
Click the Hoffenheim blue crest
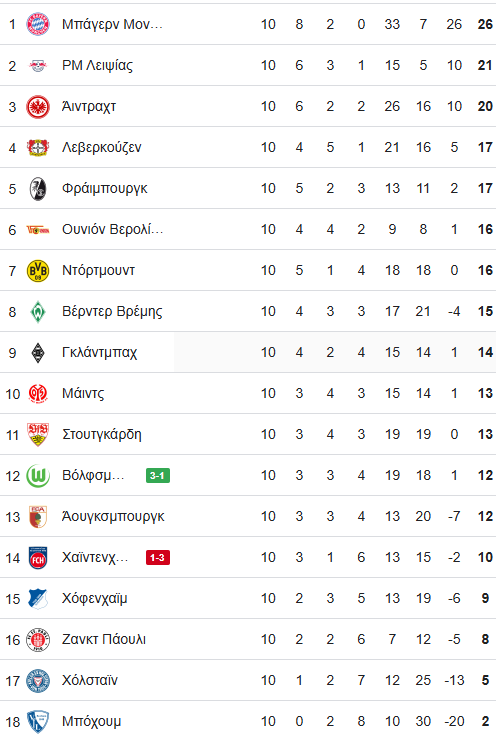pyautogui.click(x=38, y=599)
